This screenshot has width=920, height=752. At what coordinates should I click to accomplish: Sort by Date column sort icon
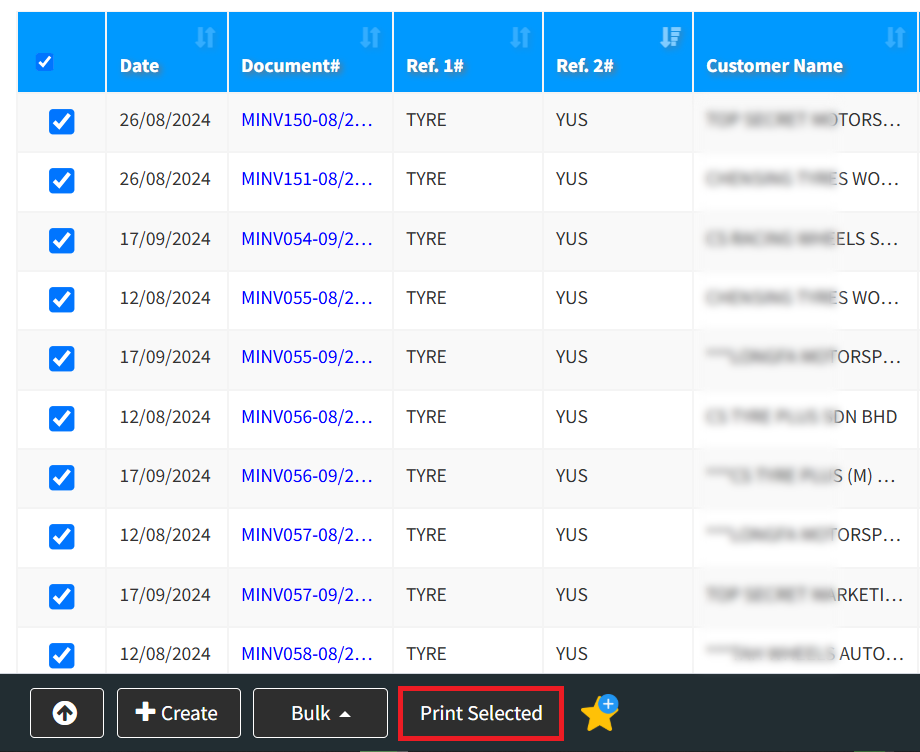[205, 38]
